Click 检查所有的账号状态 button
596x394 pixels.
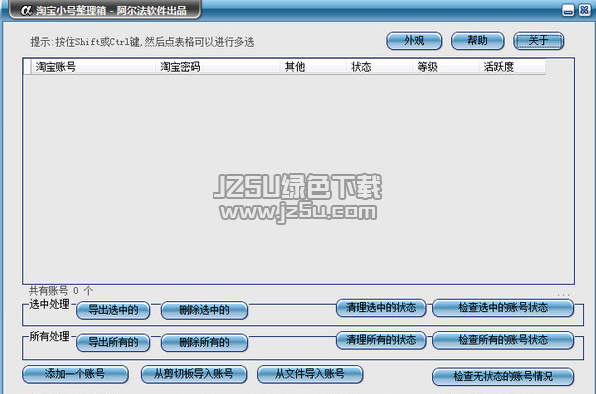(x=503, y=340)
